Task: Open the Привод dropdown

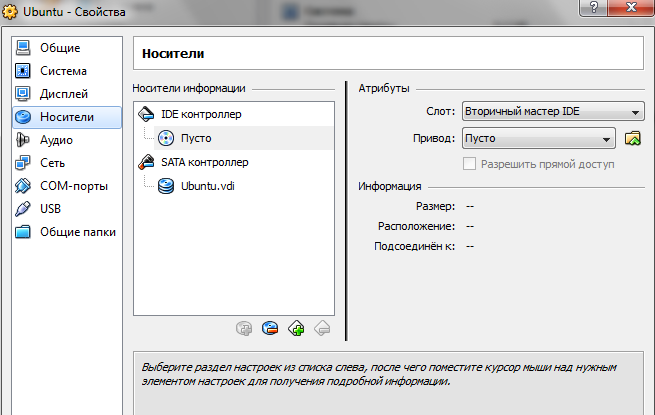Action: (x=538, y=138)
